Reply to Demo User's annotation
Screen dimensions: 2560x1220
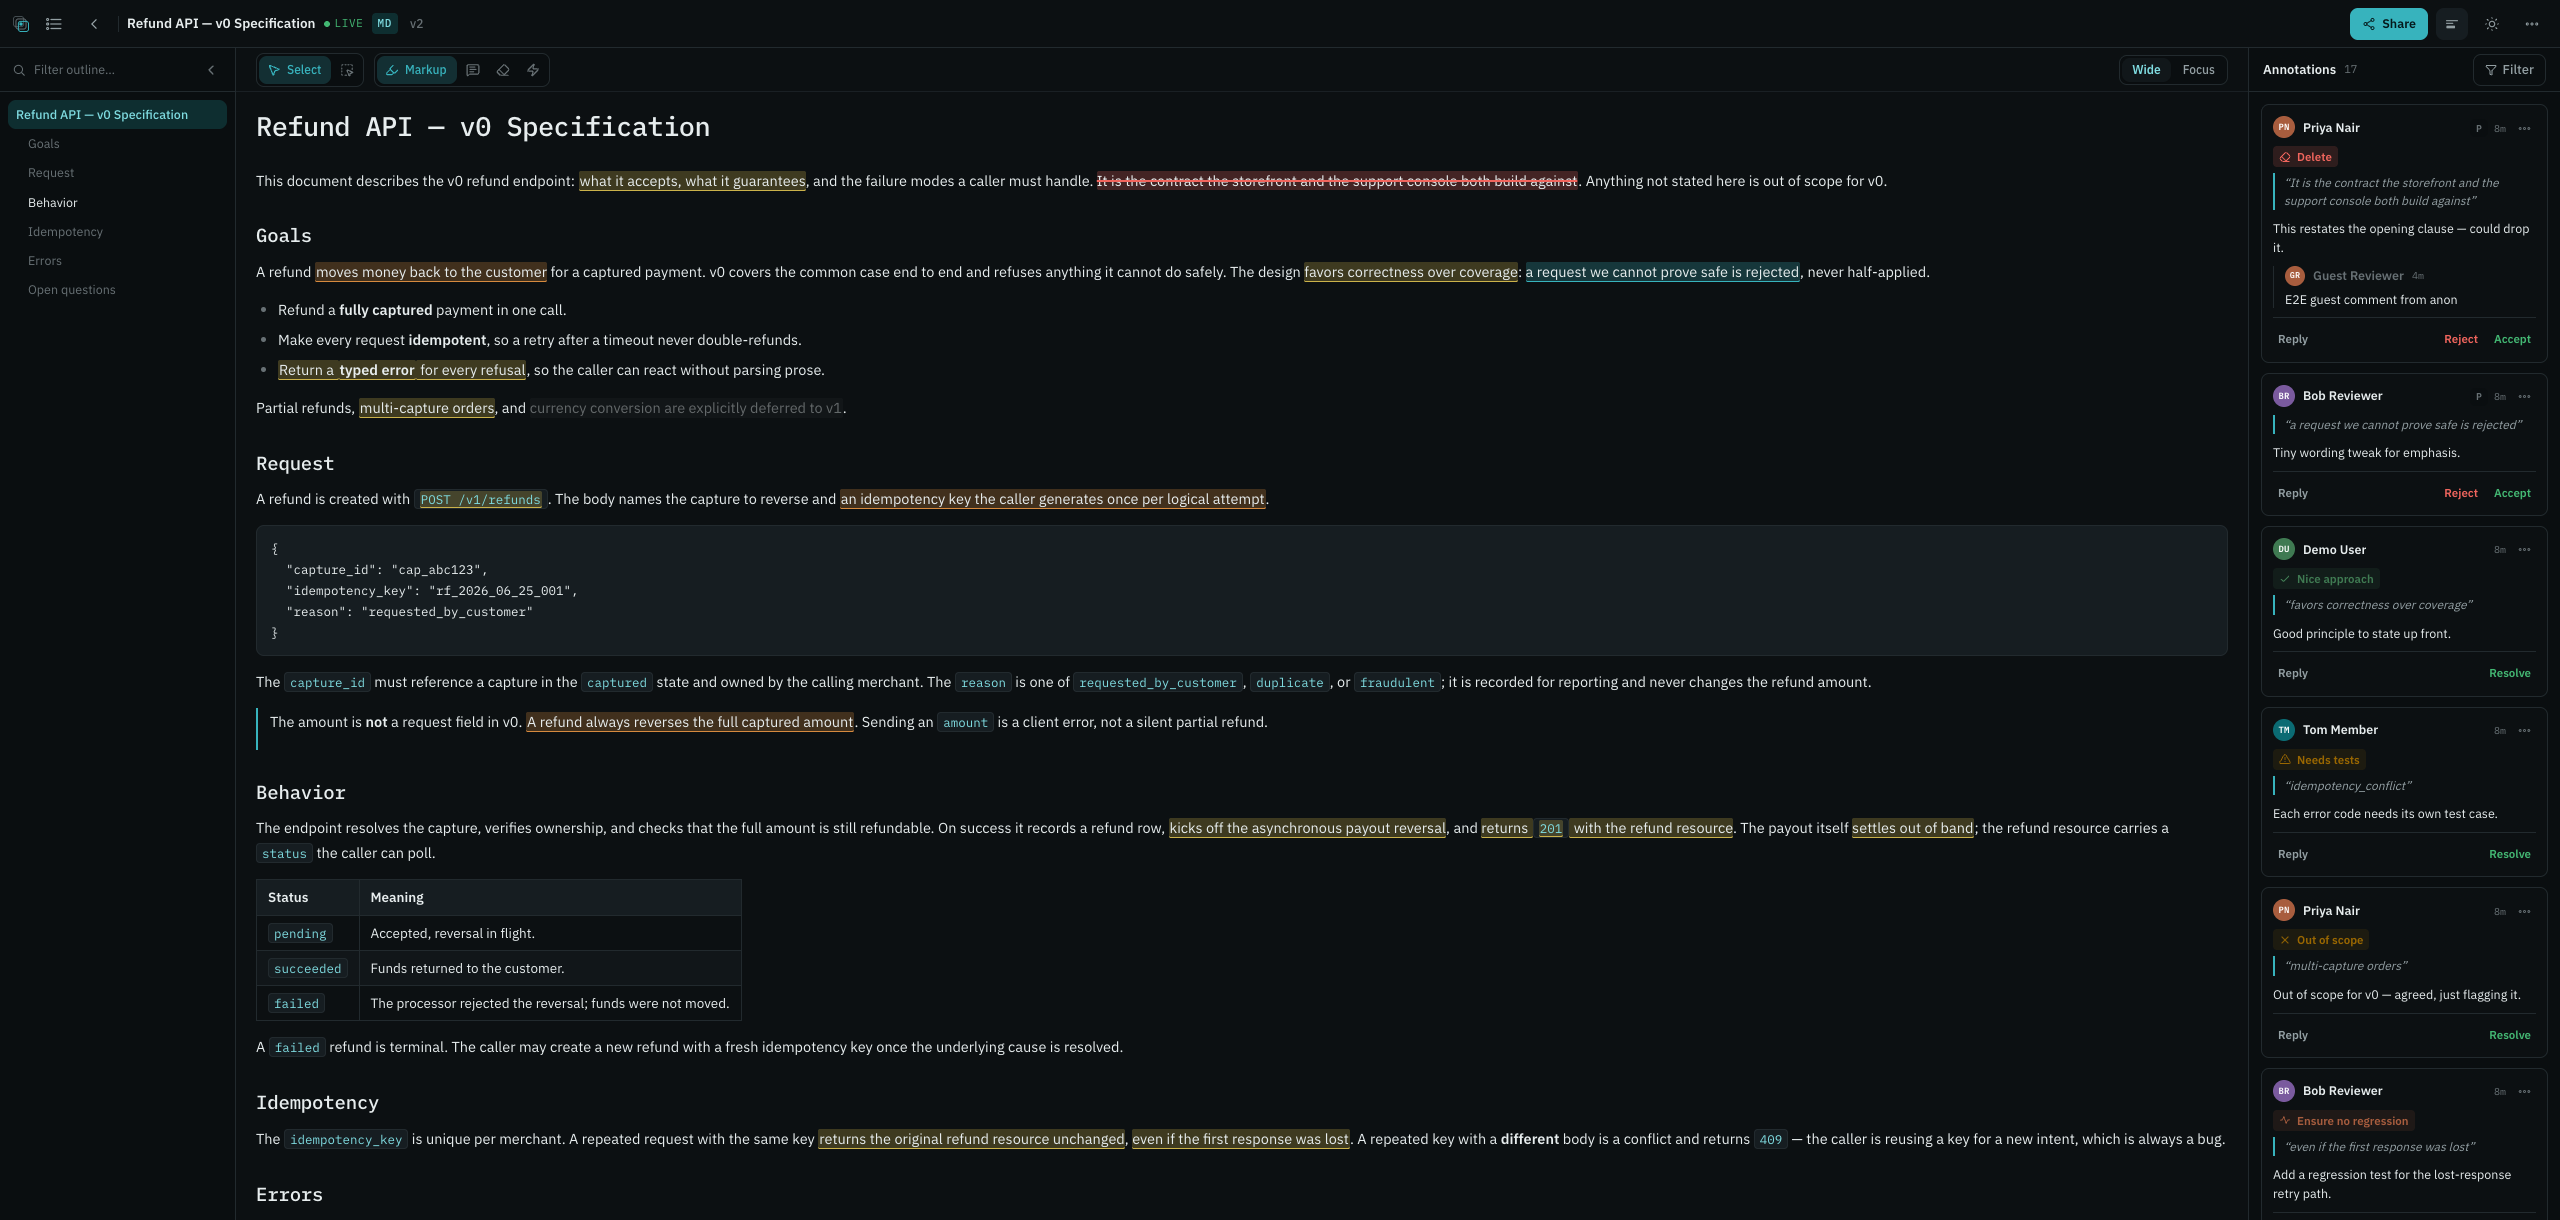pos(2292,674)
